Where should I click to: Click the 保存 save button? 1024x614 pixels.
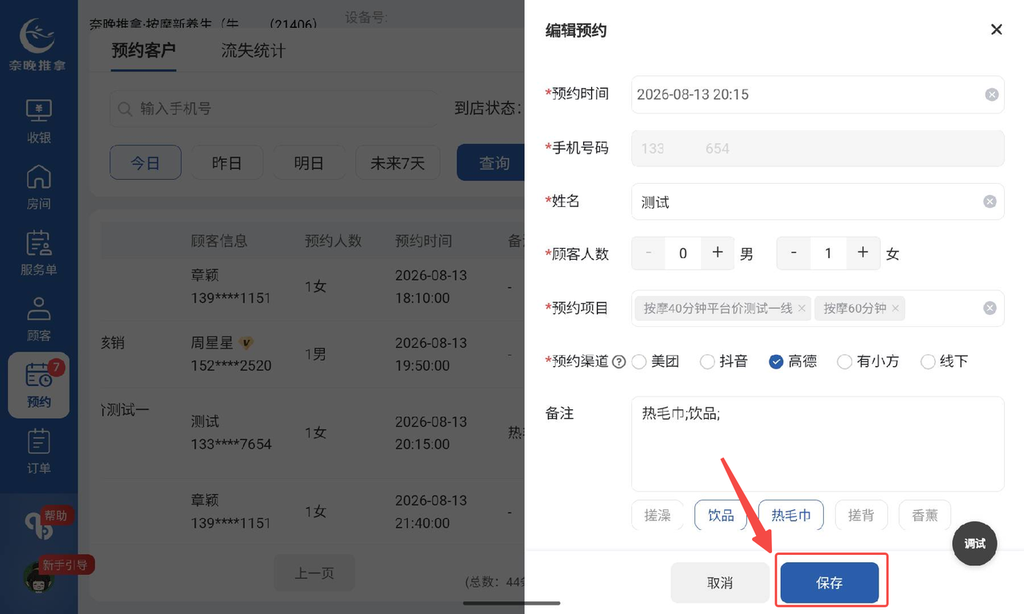829,583
